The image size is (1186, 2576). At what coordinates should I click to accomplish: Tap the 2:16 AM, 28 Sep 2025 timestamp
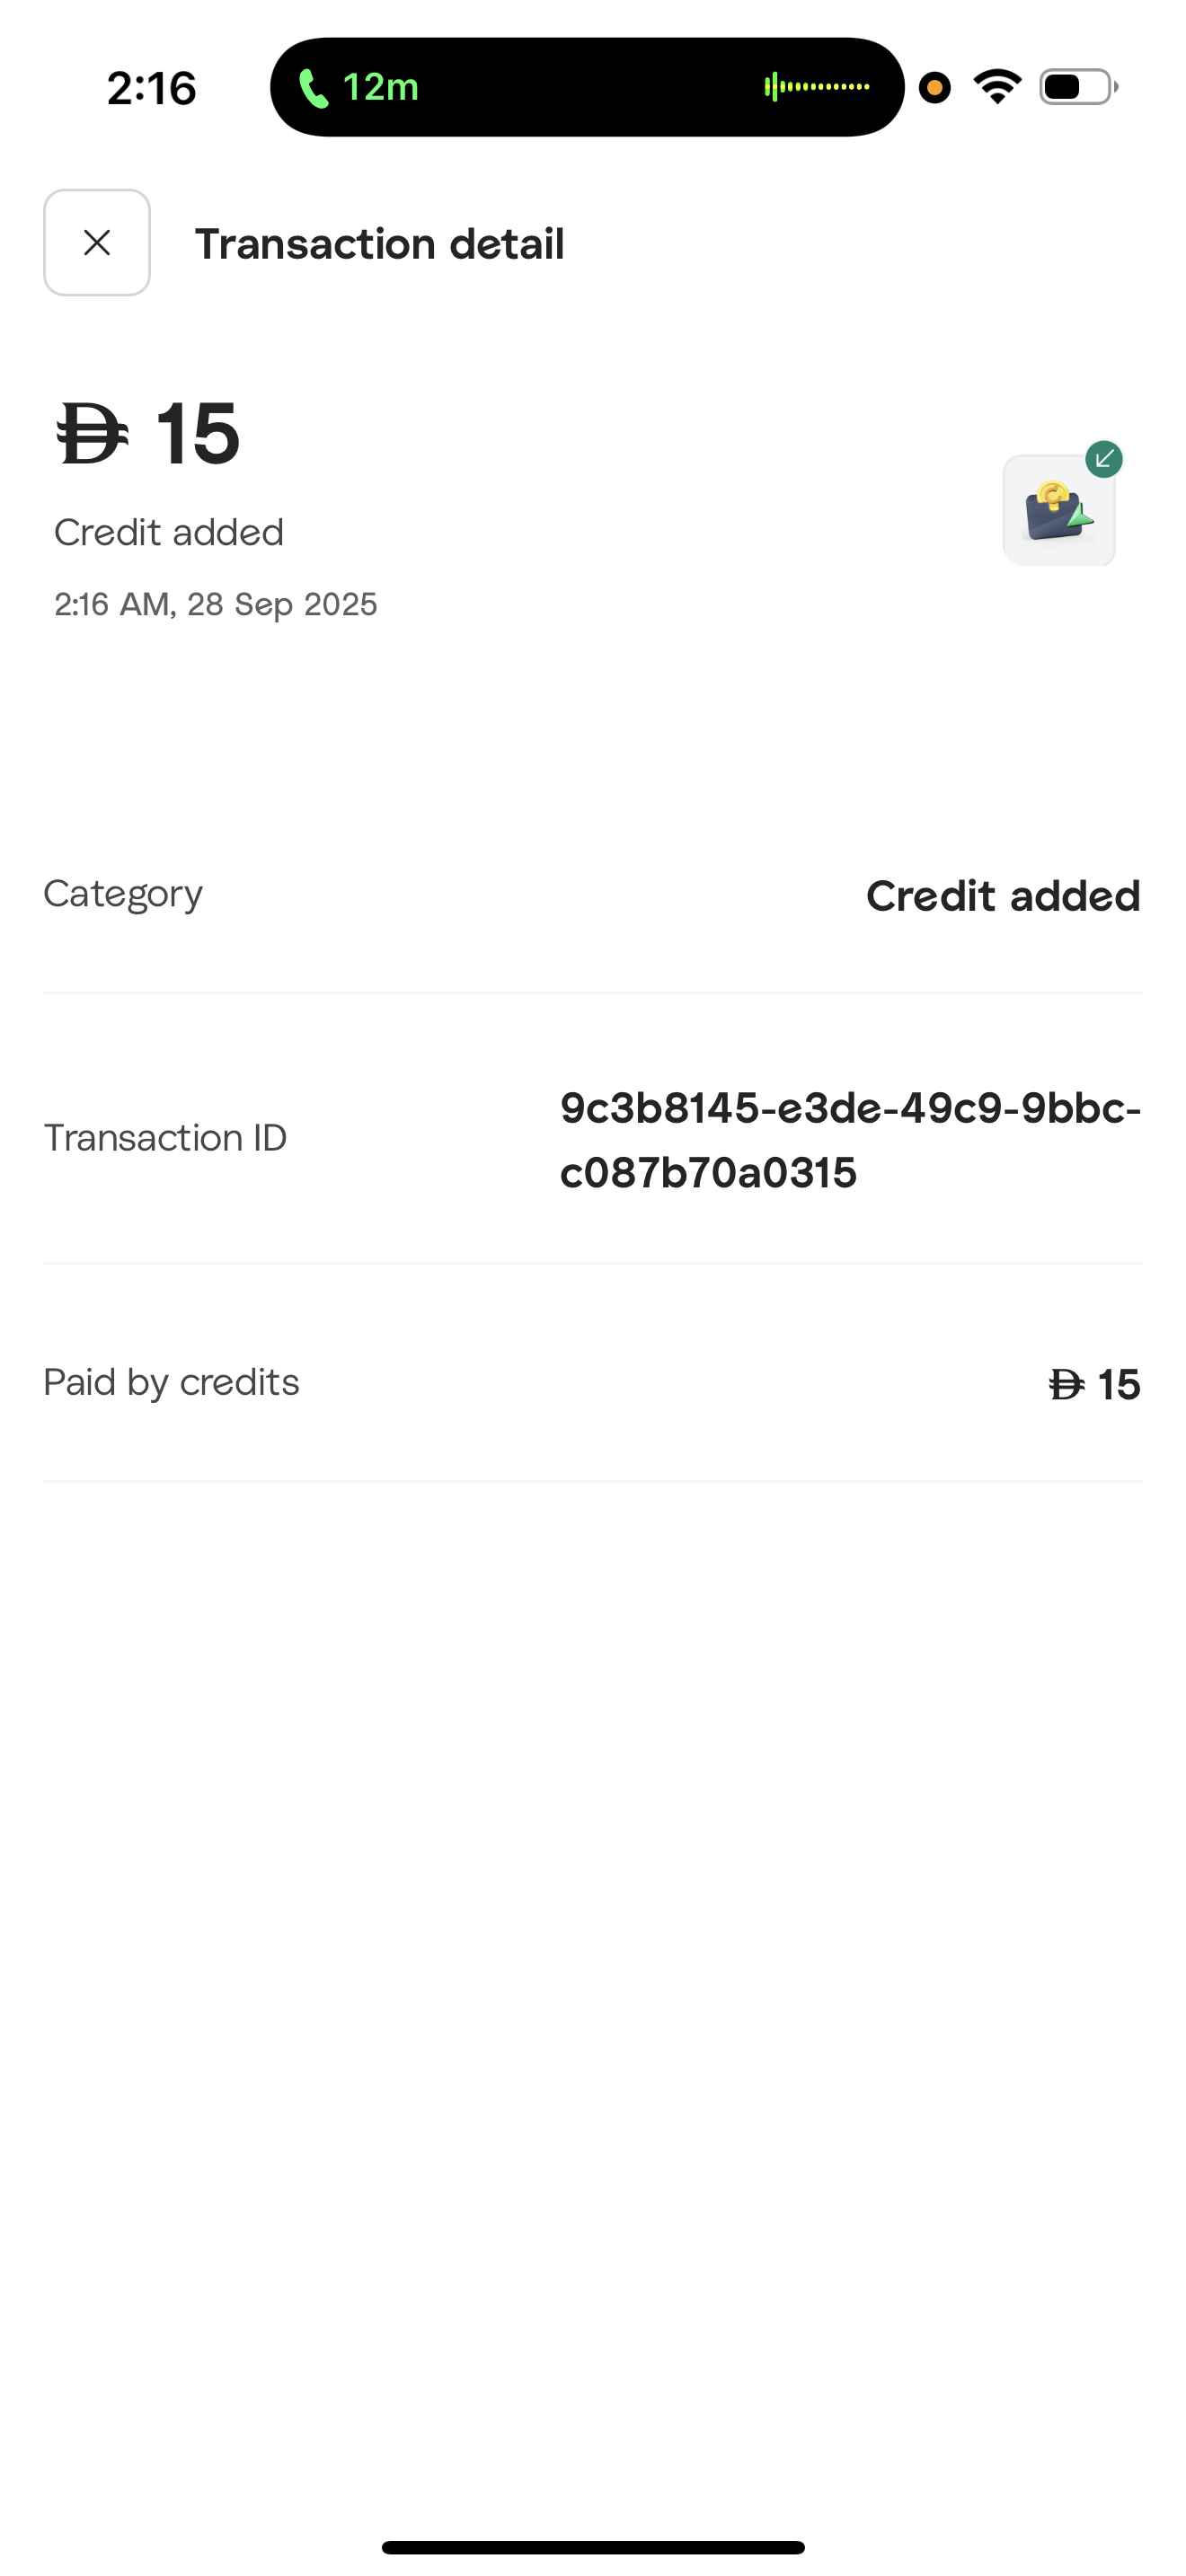[216, 604]
